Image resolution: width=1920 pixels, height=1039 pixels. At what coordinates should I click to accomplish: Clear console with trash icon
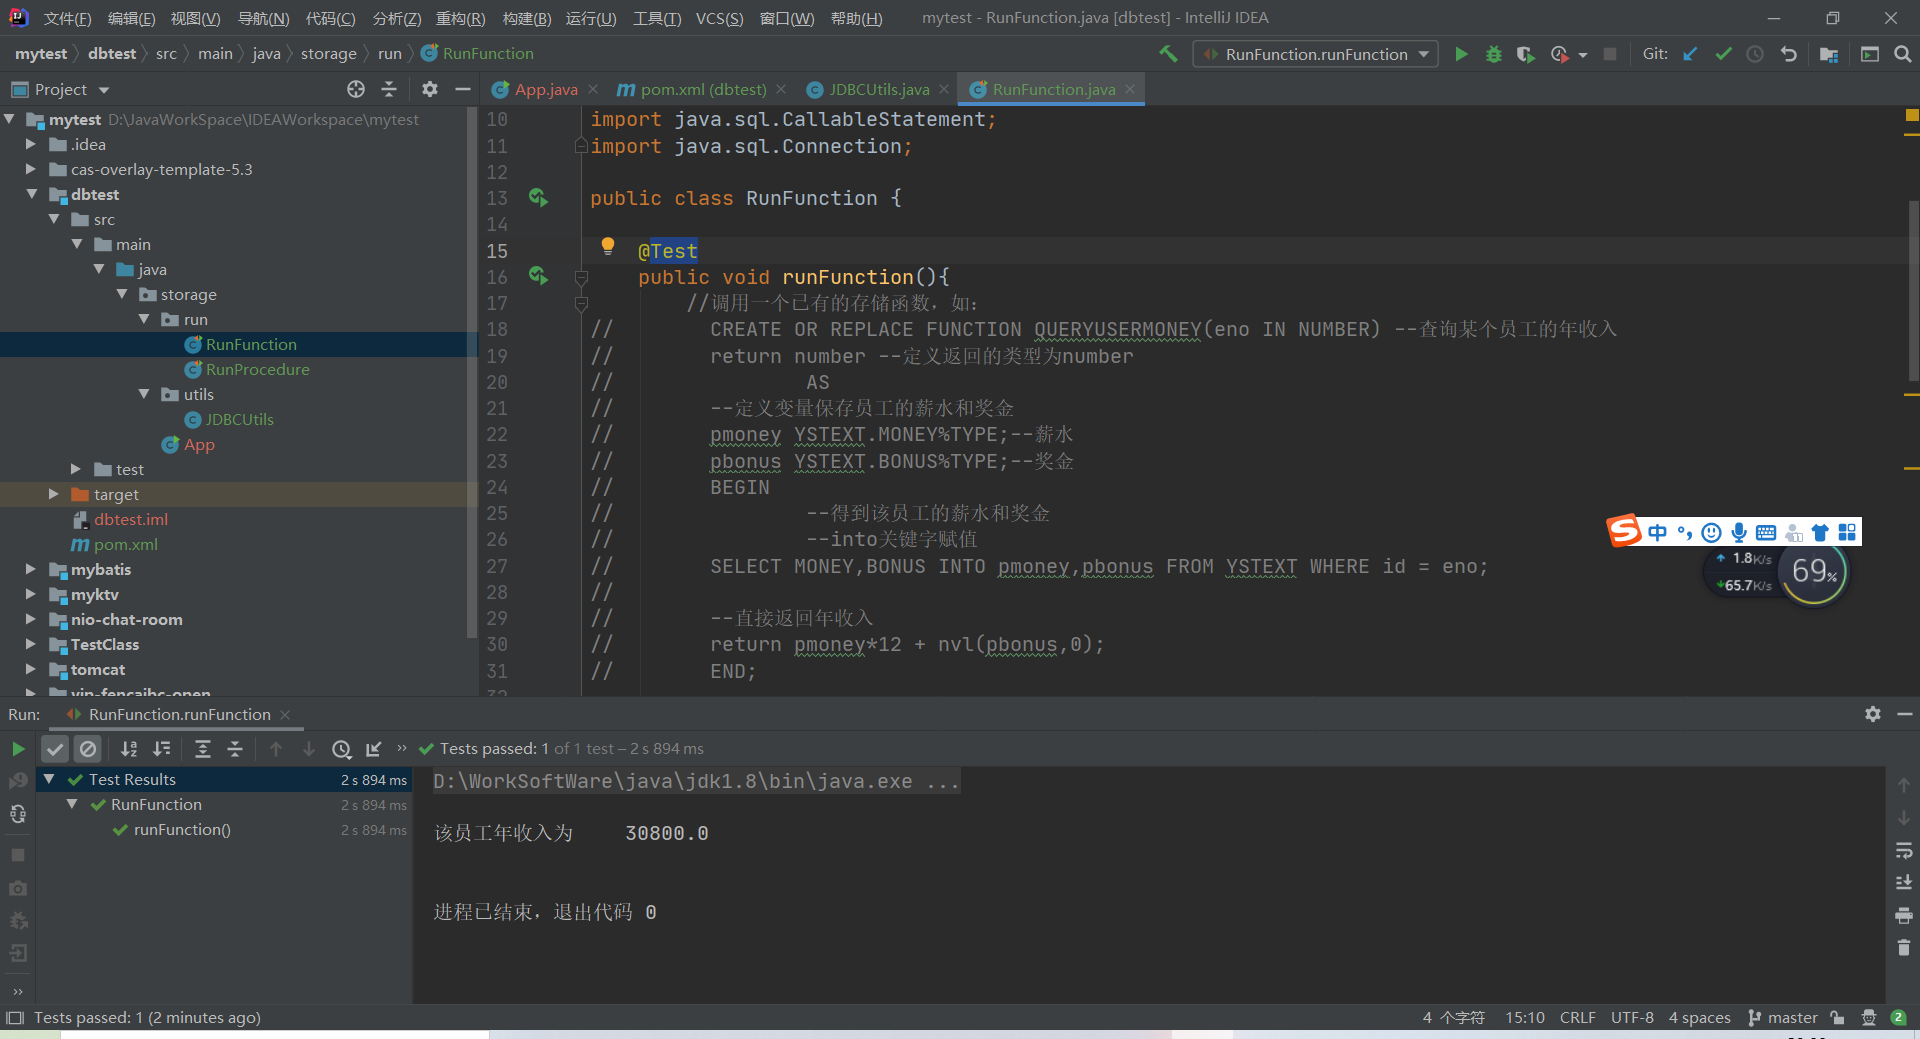click(x=1904, y=947)
